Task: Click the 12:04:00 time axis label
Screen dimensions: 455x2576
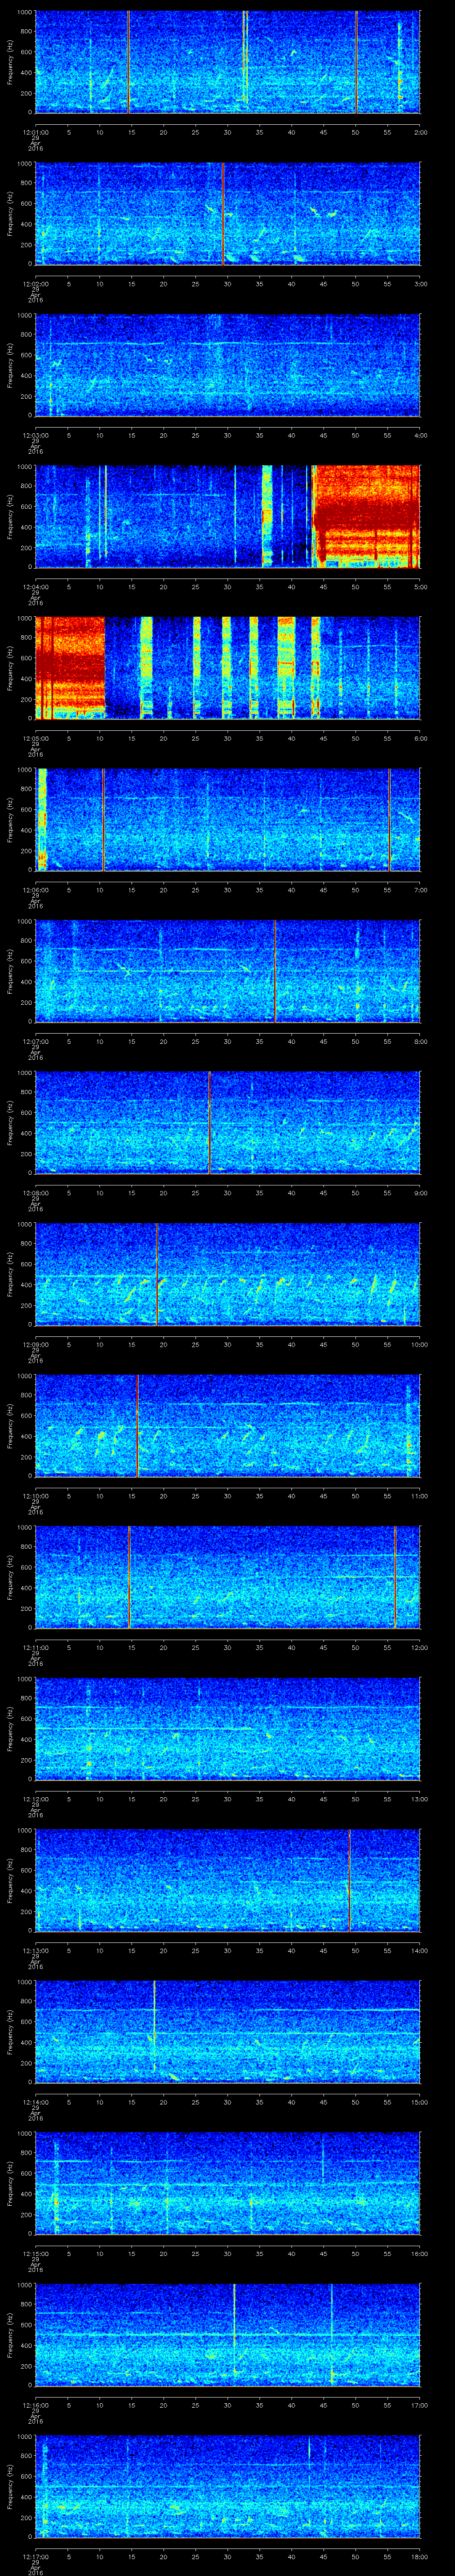Action: 35,586
